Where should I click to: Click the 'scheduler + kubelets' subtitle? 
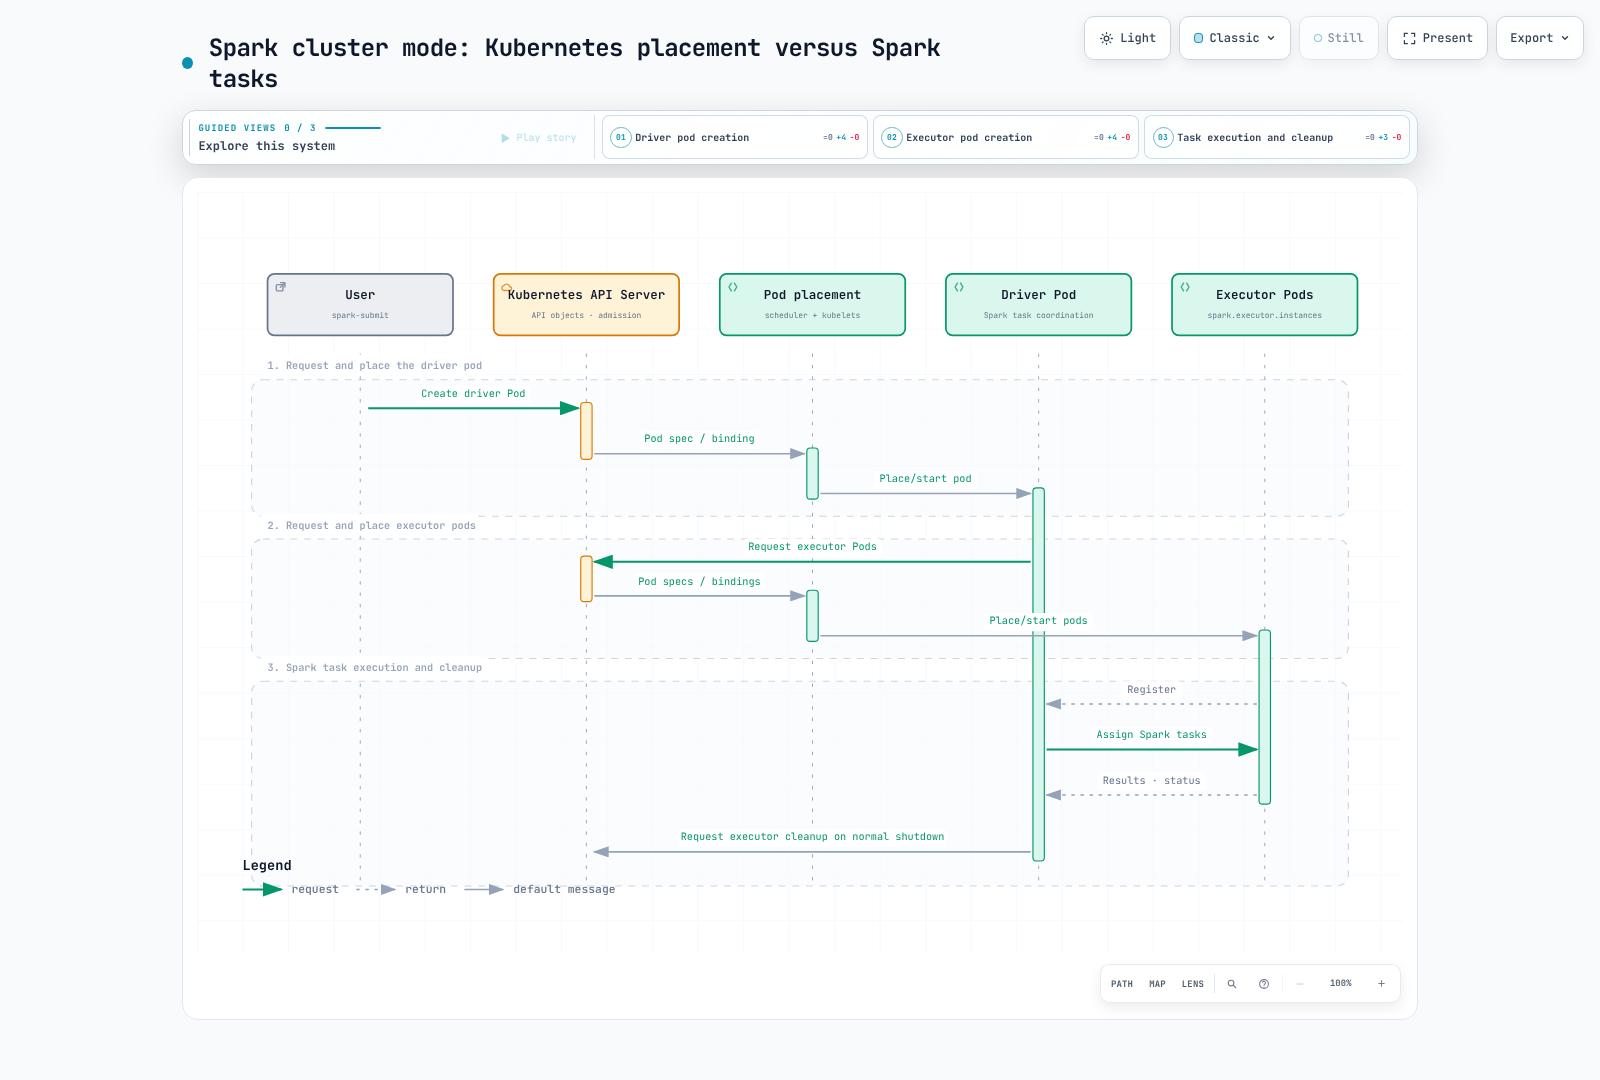click(x=812, y=316)
